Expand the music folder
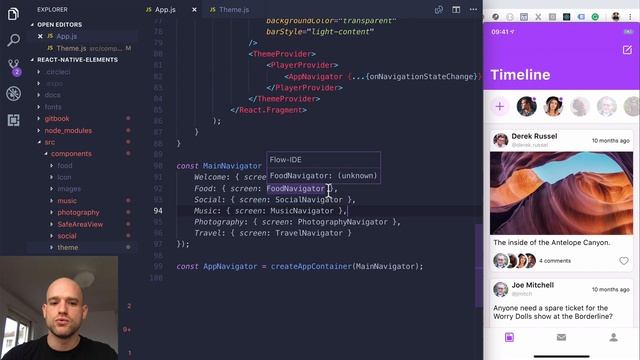This screenshot has height=360, width=640. pos(67,201)
